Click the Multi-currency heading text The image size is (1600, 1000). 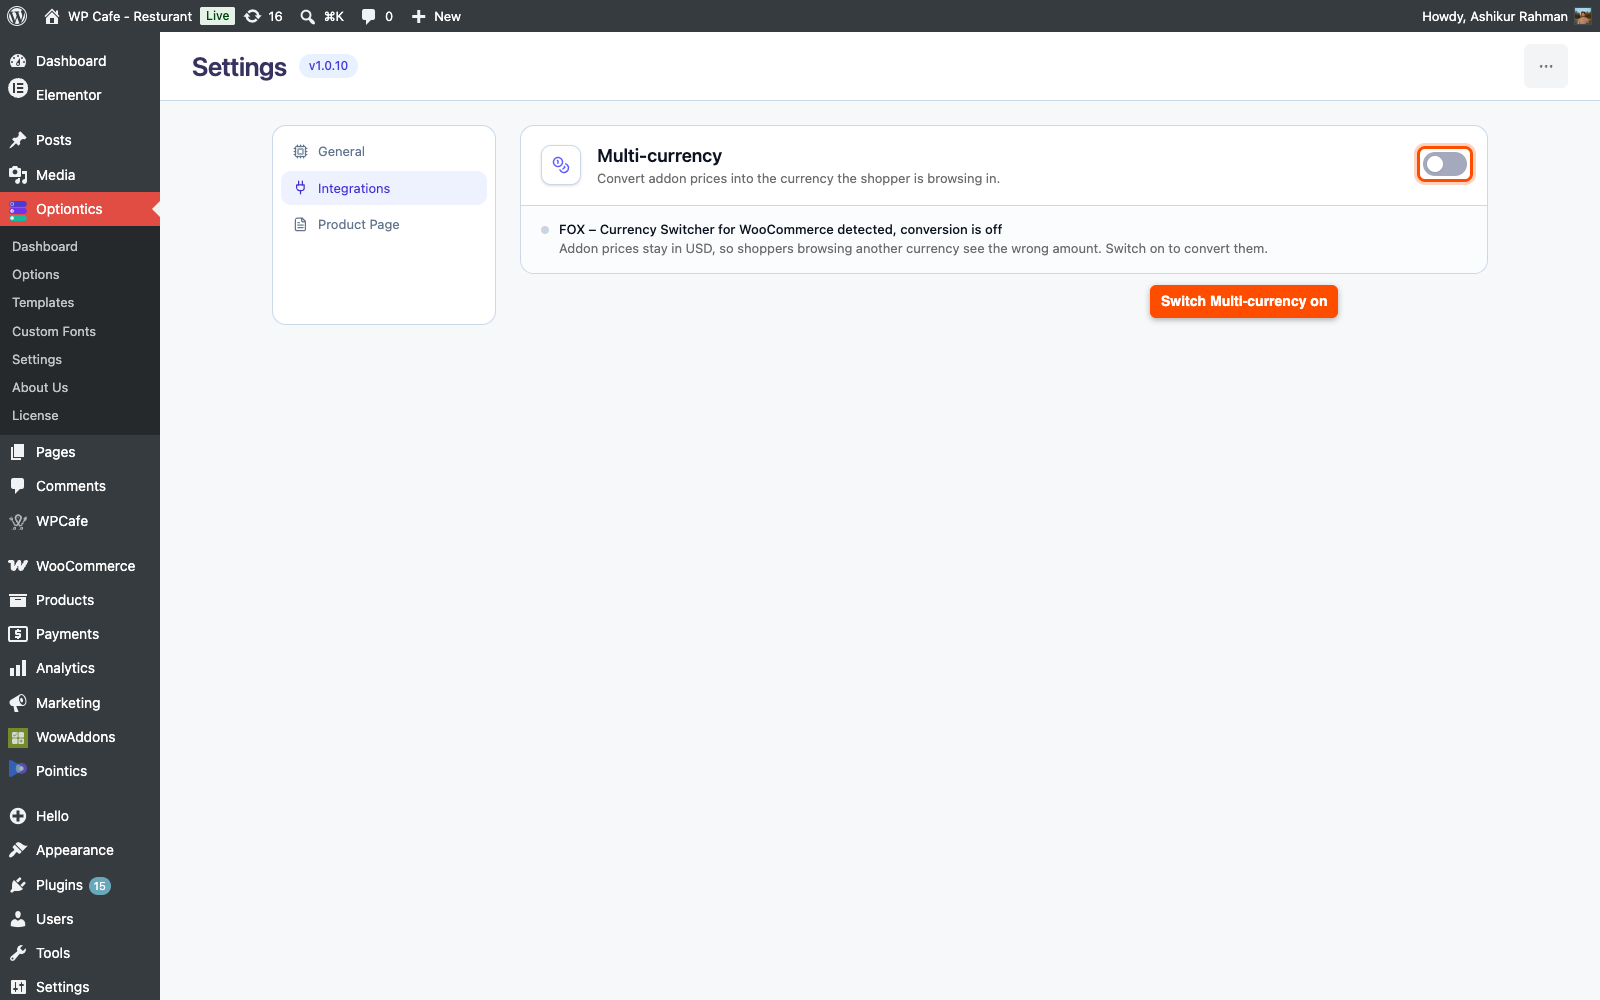coord(659,156)
